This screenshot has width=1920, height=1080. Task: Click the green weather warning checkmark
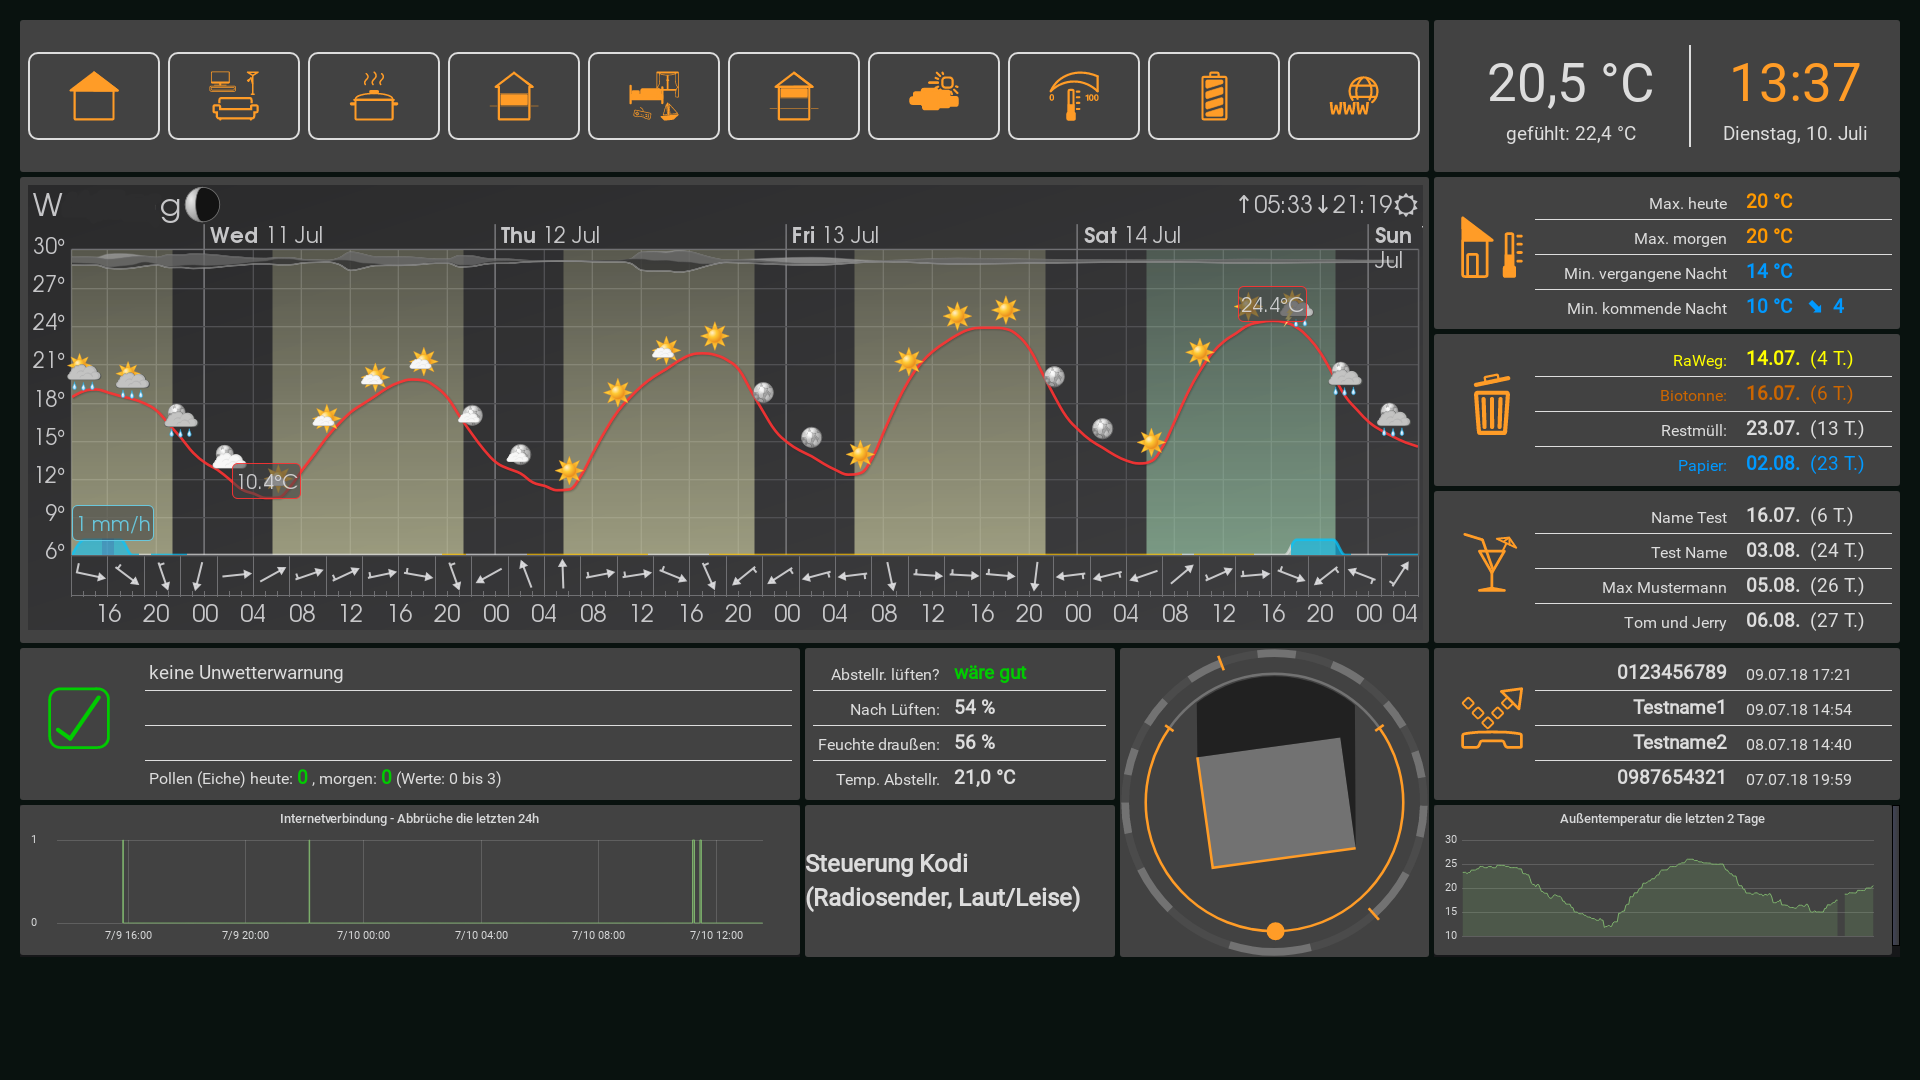pos(79,718)
